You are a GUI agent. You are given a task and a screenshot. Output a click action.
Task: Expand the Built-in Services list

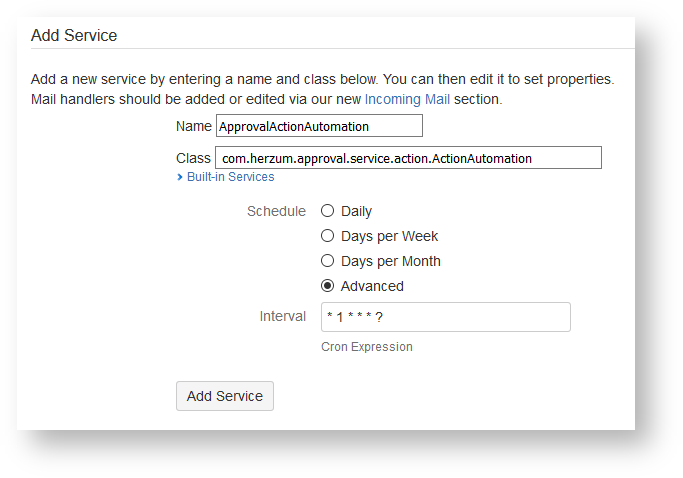click(230, 177)
